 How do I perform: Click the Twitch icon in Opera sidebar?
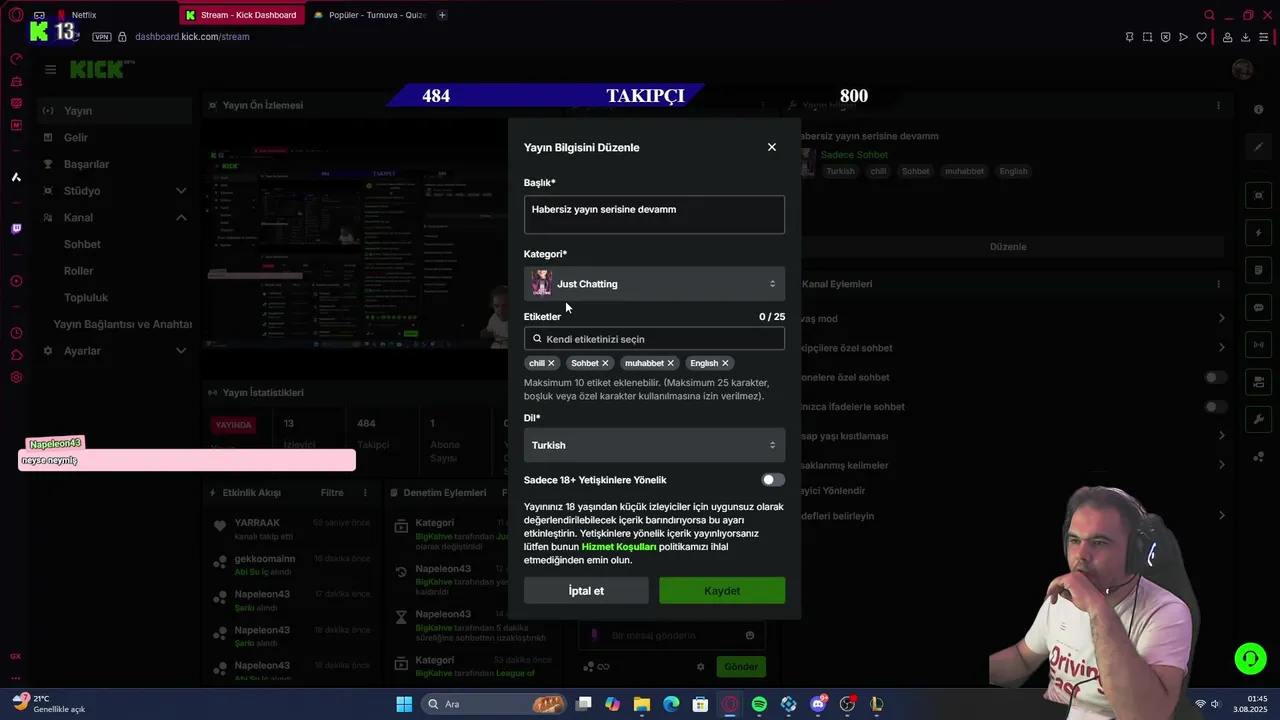[16, 229]
